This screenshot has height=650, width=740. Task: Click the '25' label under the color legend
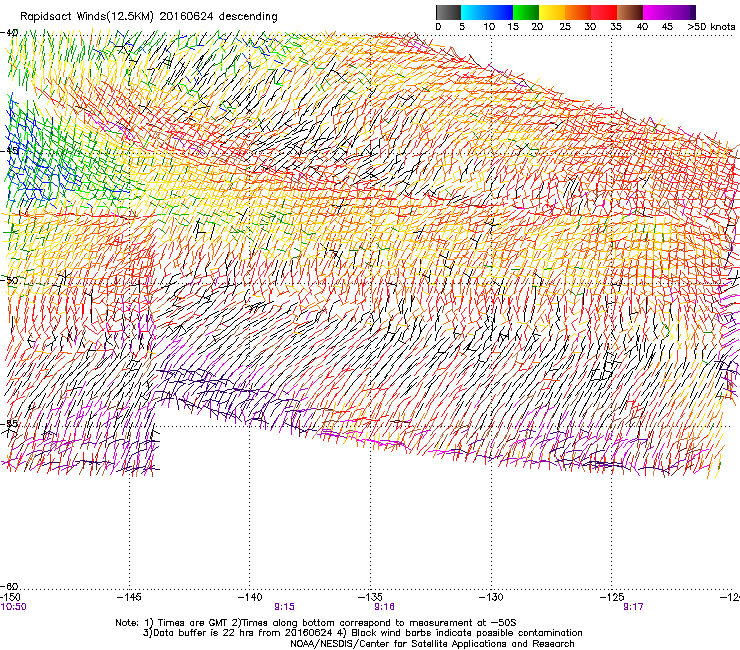point(565,27)
